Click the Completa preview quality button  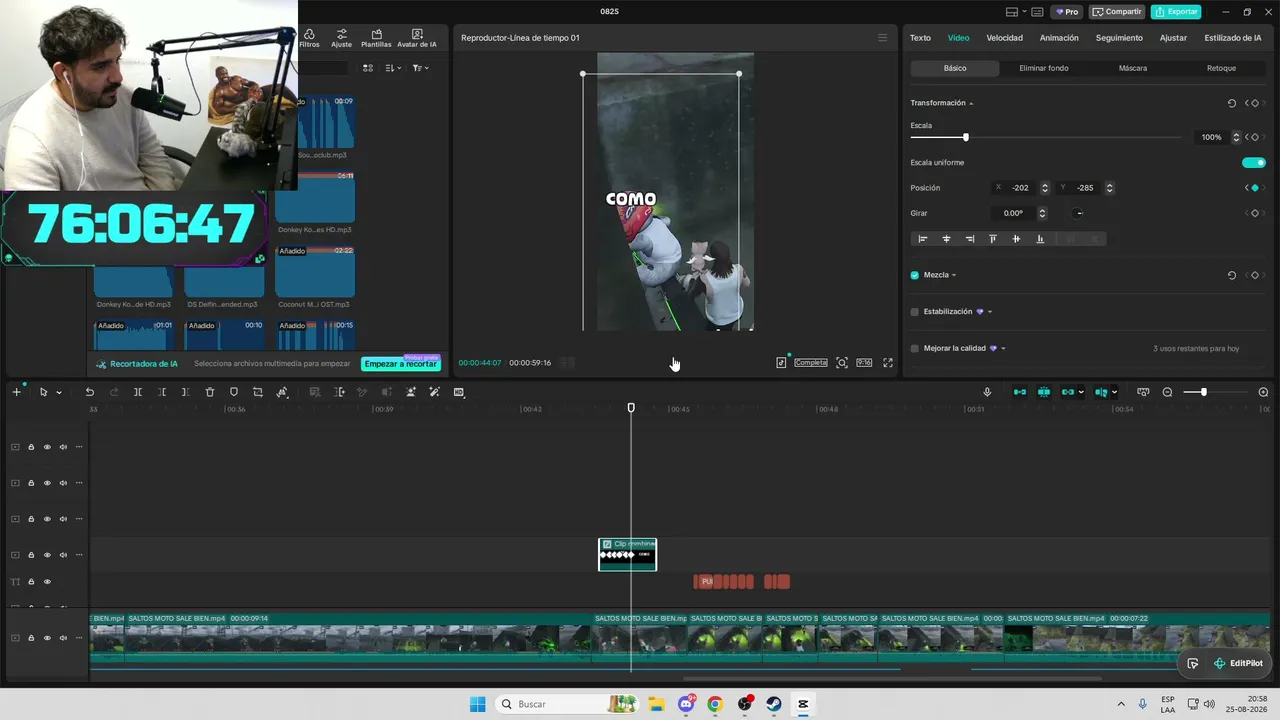click(x=811, y=363)
